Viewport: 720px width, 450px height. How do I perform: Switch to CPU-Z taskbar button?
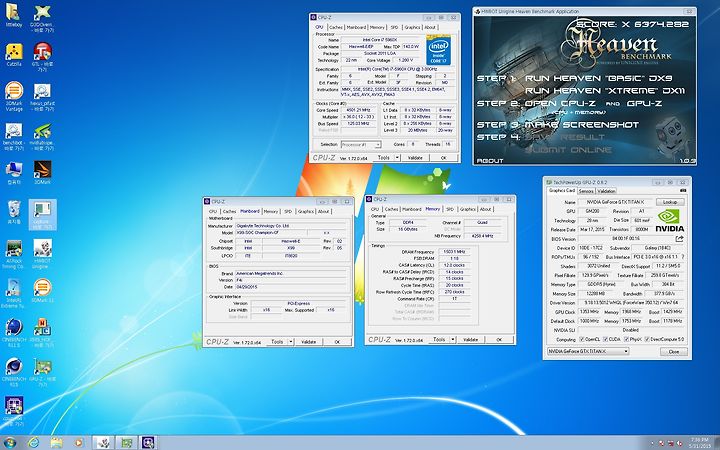click(149, 443)
